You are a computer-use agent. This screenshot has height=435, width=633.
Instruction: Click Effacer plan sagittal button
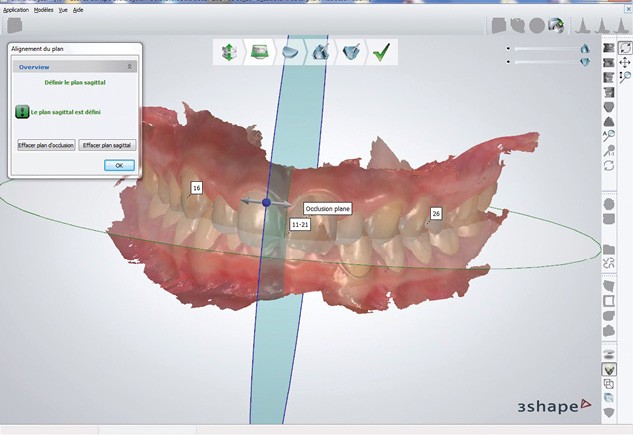click(107, 145)
